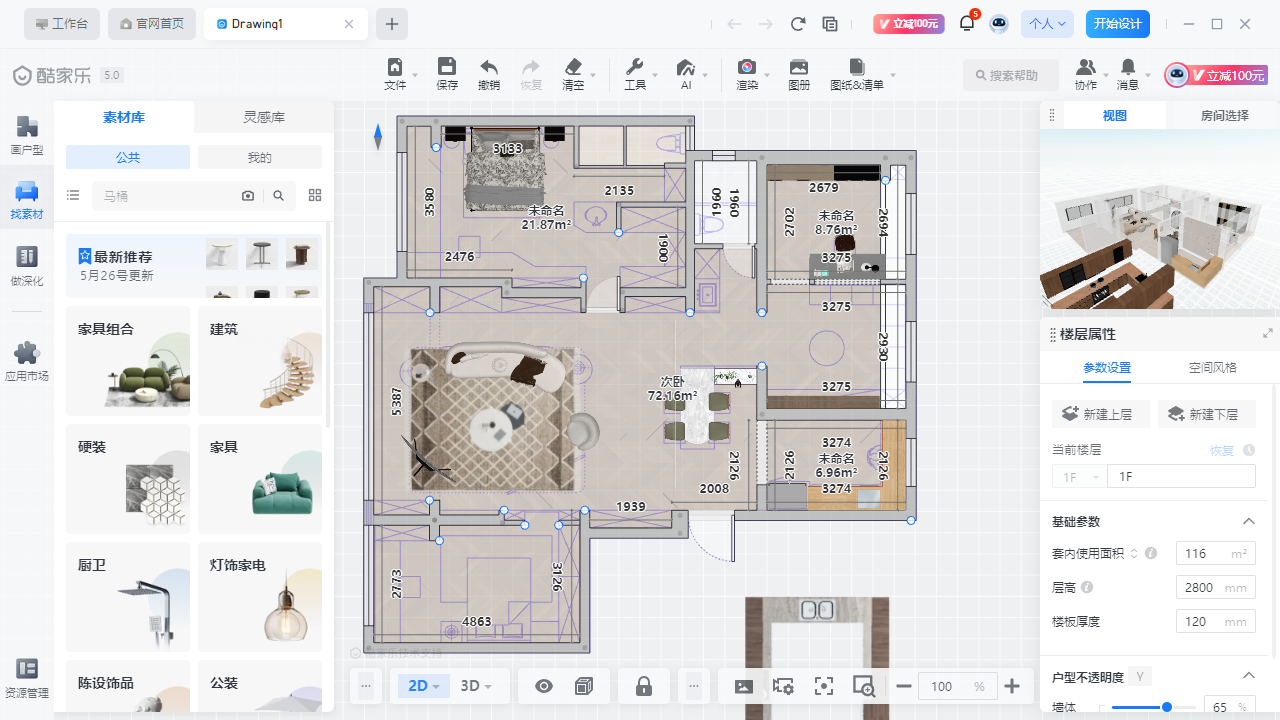The height and width of the screenshot is (720, 1280).
Task: Switch to the 灵感库 tab
Action: [x=264, y=117]
